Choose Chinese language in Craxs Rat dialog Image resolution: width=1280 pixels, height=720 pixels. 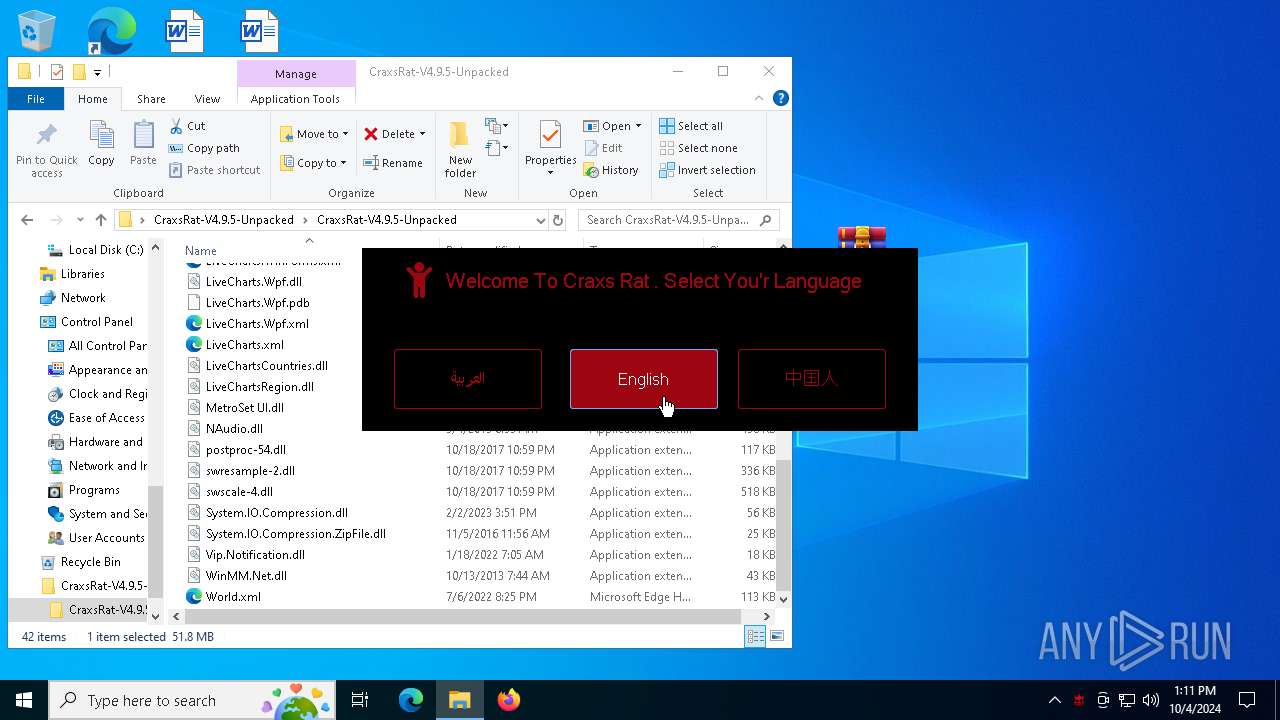tap(811, 379)
